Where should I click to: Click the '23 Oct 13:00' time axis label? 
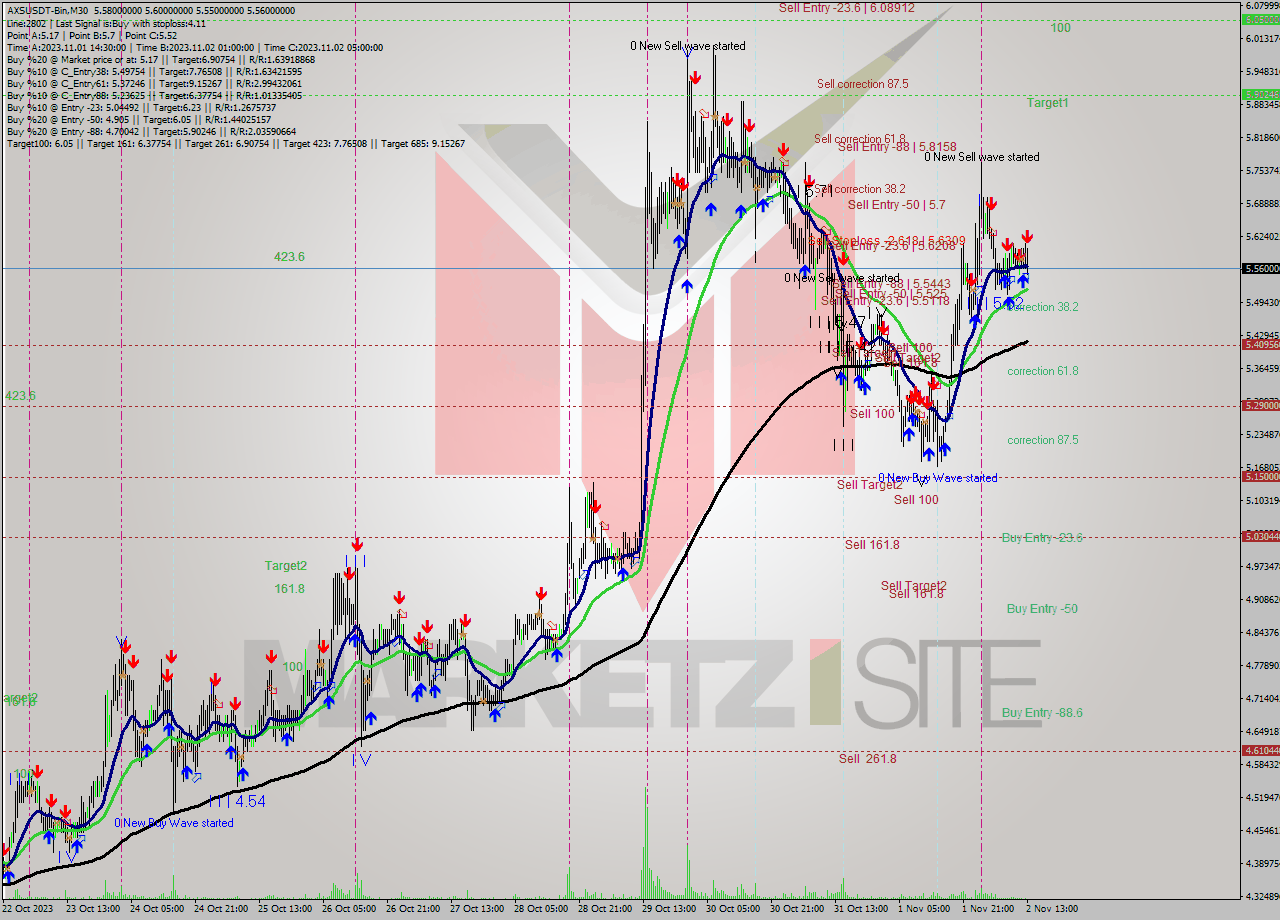pyautogui.click(x=93, y=909)
